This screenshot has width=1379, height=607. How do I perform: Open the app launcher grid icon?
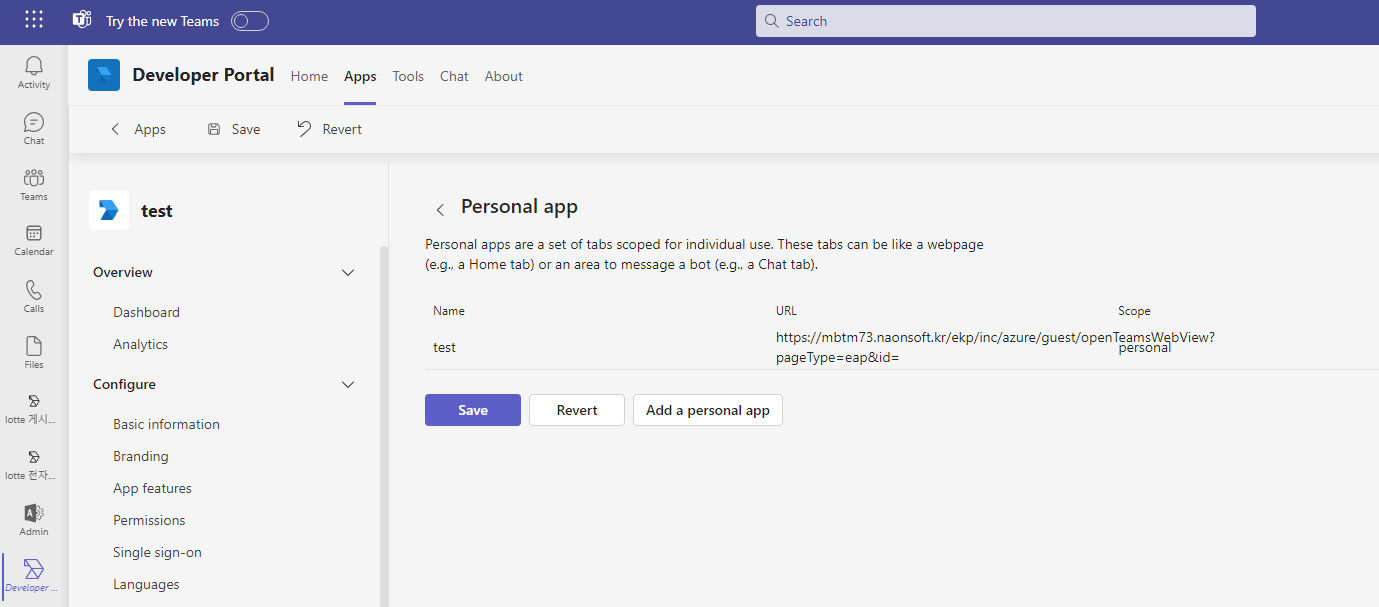[x=34, y=20]
